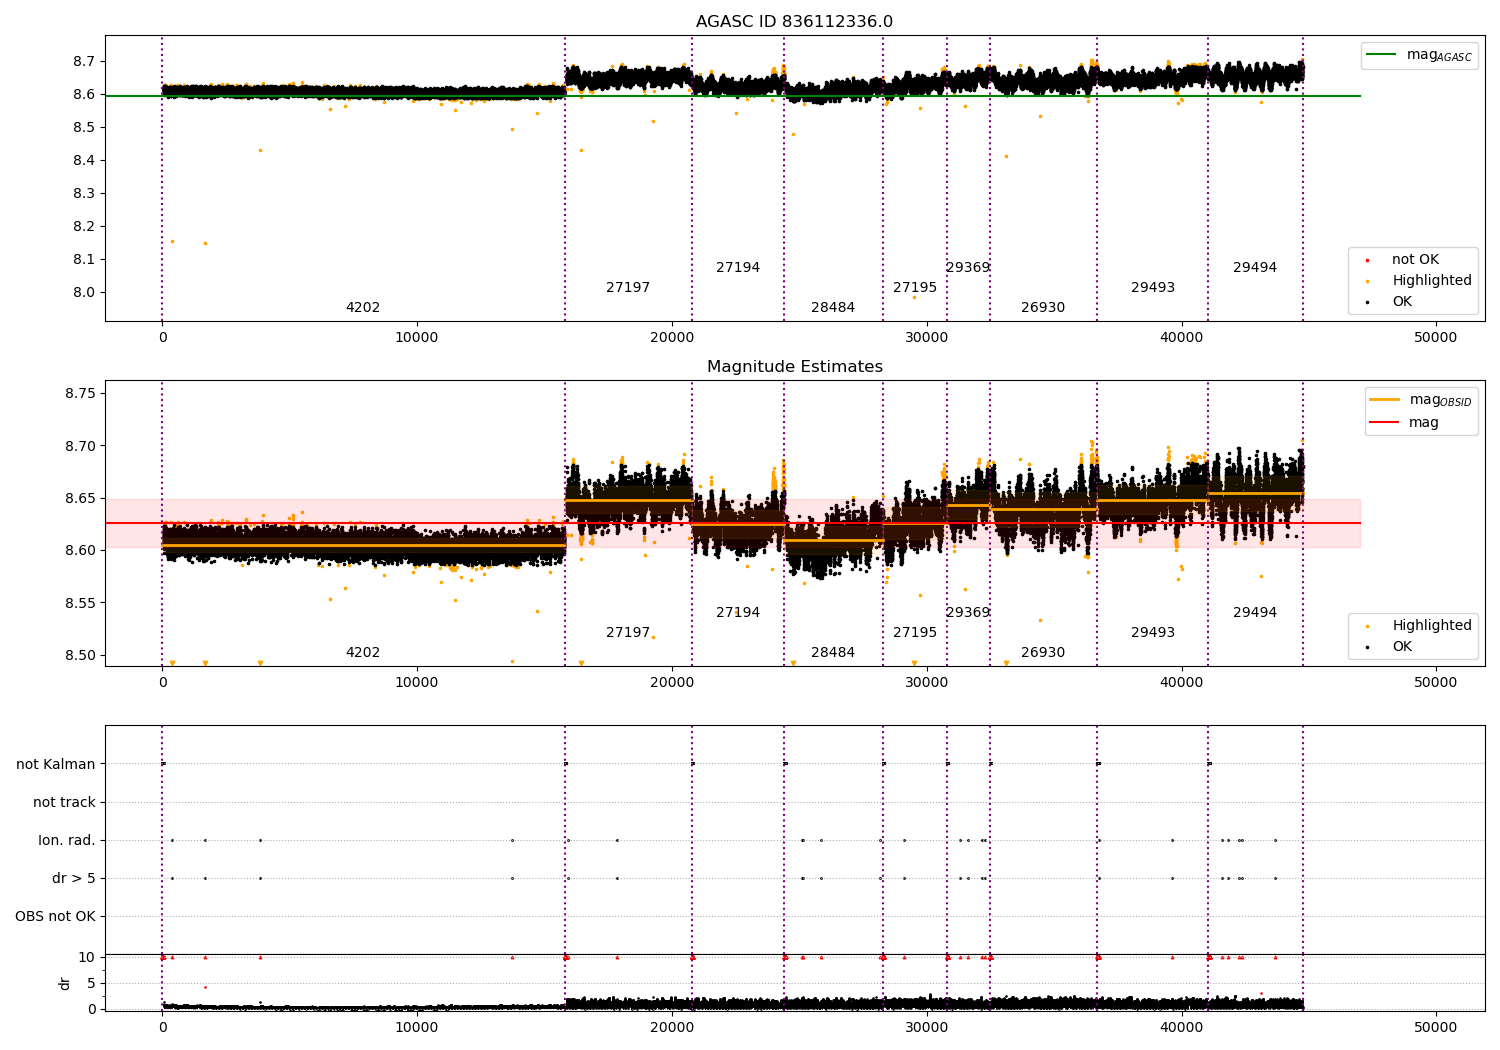Click obsid label 29494 in top plot
Viewport: 1500px width, 1050px height.
1255,268
